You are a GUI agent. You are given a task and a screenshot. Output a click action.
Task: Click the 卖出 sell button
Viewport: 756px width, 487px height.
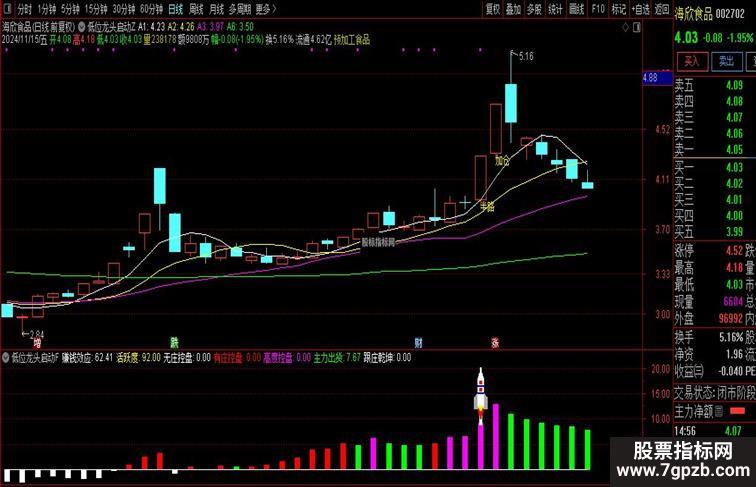click(727, 61)
